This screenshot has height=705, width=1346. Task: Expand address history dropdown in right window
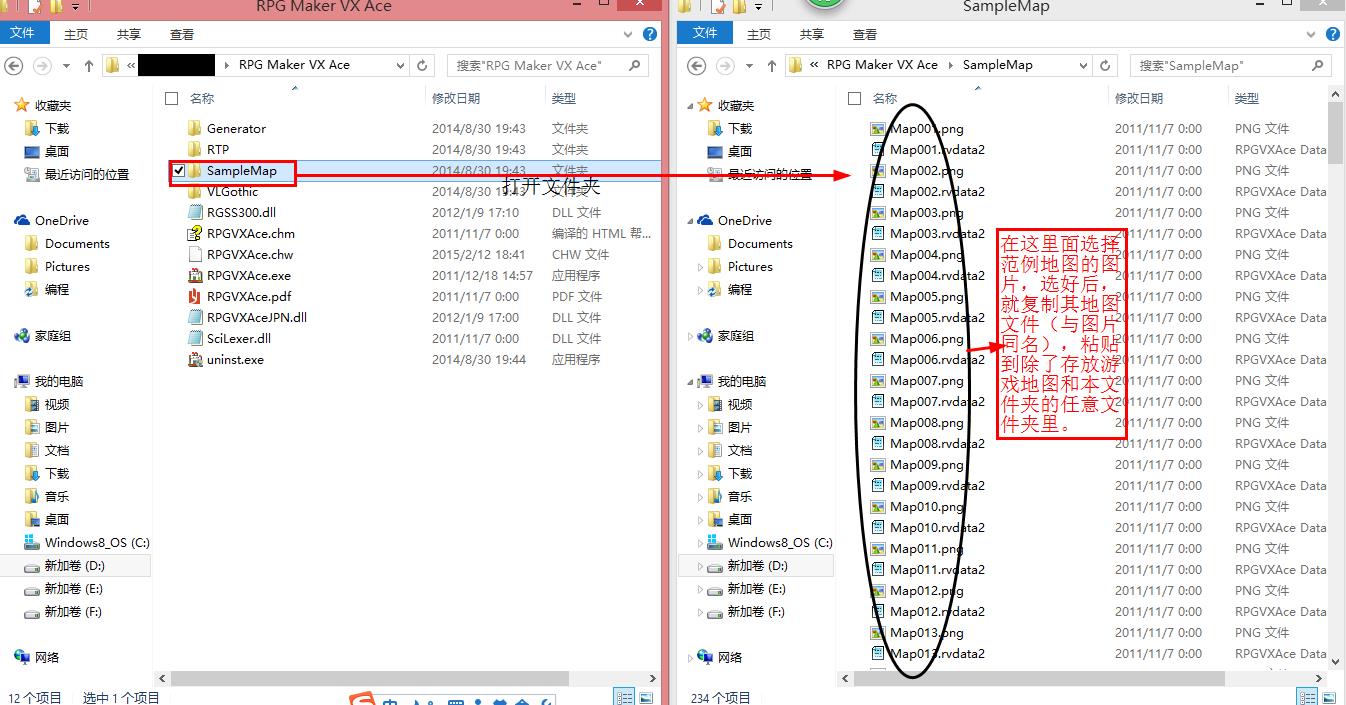pyautogui.click(x=1084, y=65)
